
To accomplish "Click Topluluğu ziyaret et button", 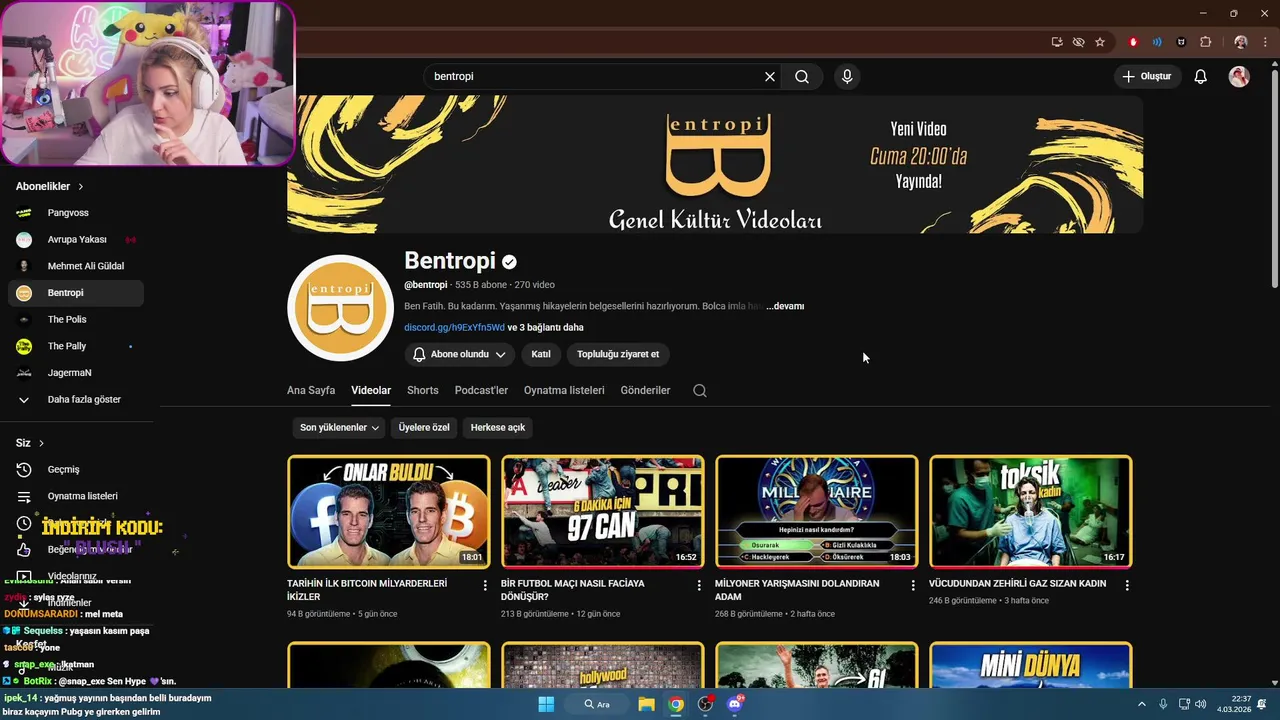I will 618,354.
